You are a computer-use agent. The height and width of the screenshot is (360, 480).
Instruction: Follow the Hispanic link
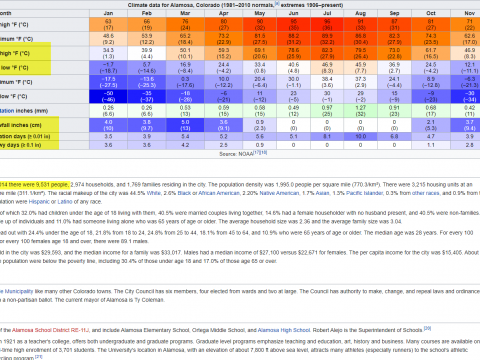tap(39, 202)
